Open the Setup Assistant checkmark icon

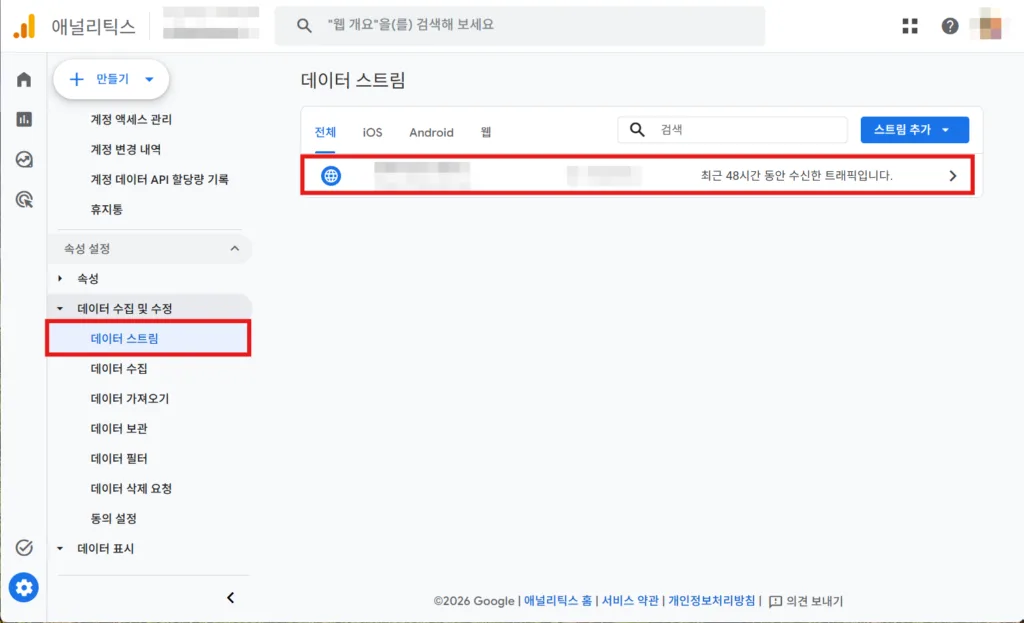point(24,547)
